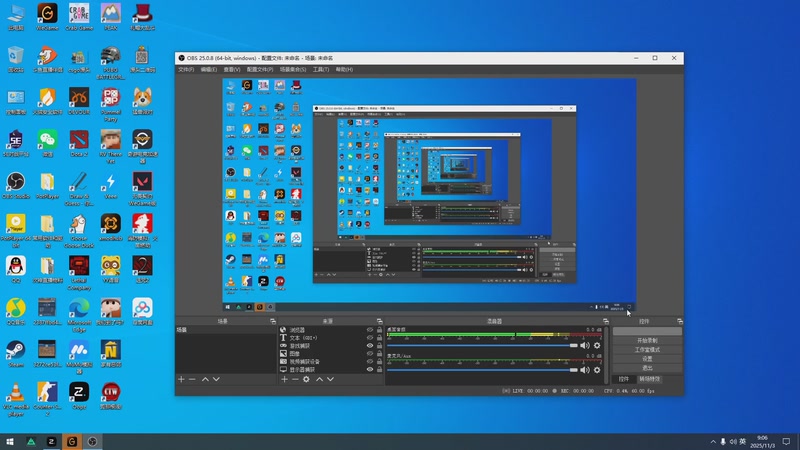Open the QQ Music desktop shortcut
The image size is (800, 450).
[16, 312]
